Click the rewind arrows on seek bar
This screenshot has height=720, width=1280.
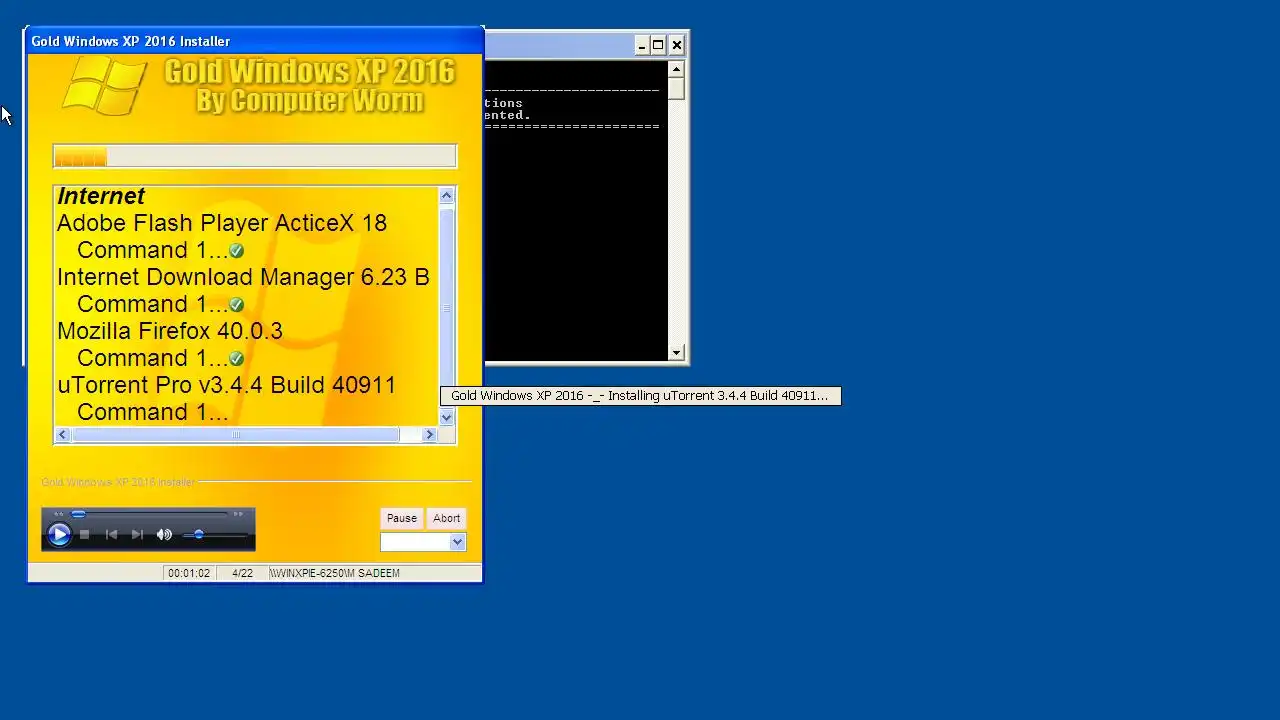(58, 514)
